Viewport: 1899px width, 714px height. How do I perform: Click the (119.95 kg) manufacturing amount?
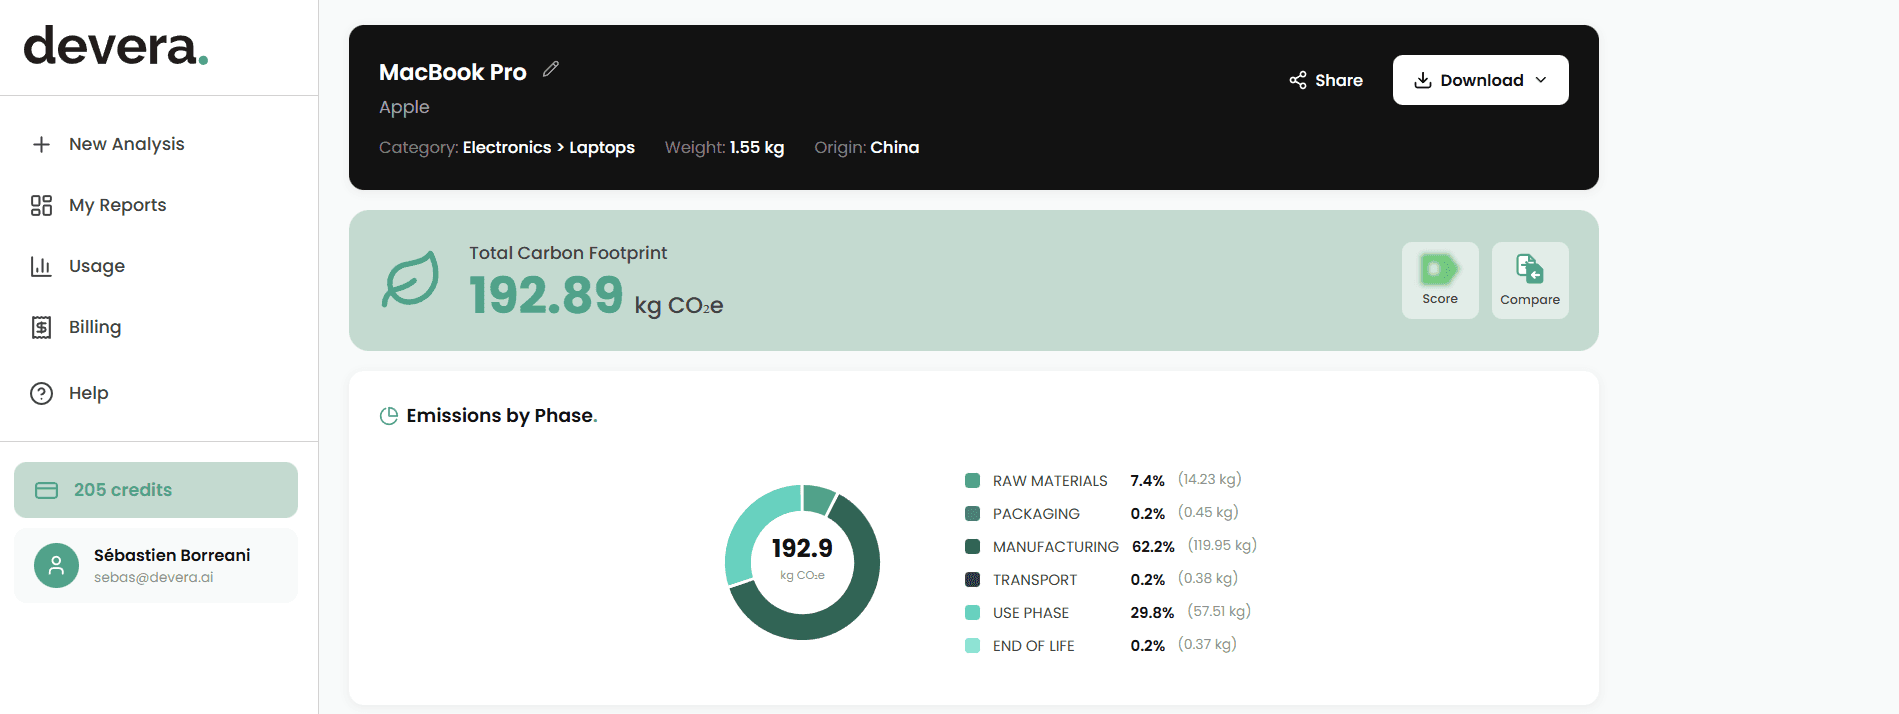point(1222,545)
